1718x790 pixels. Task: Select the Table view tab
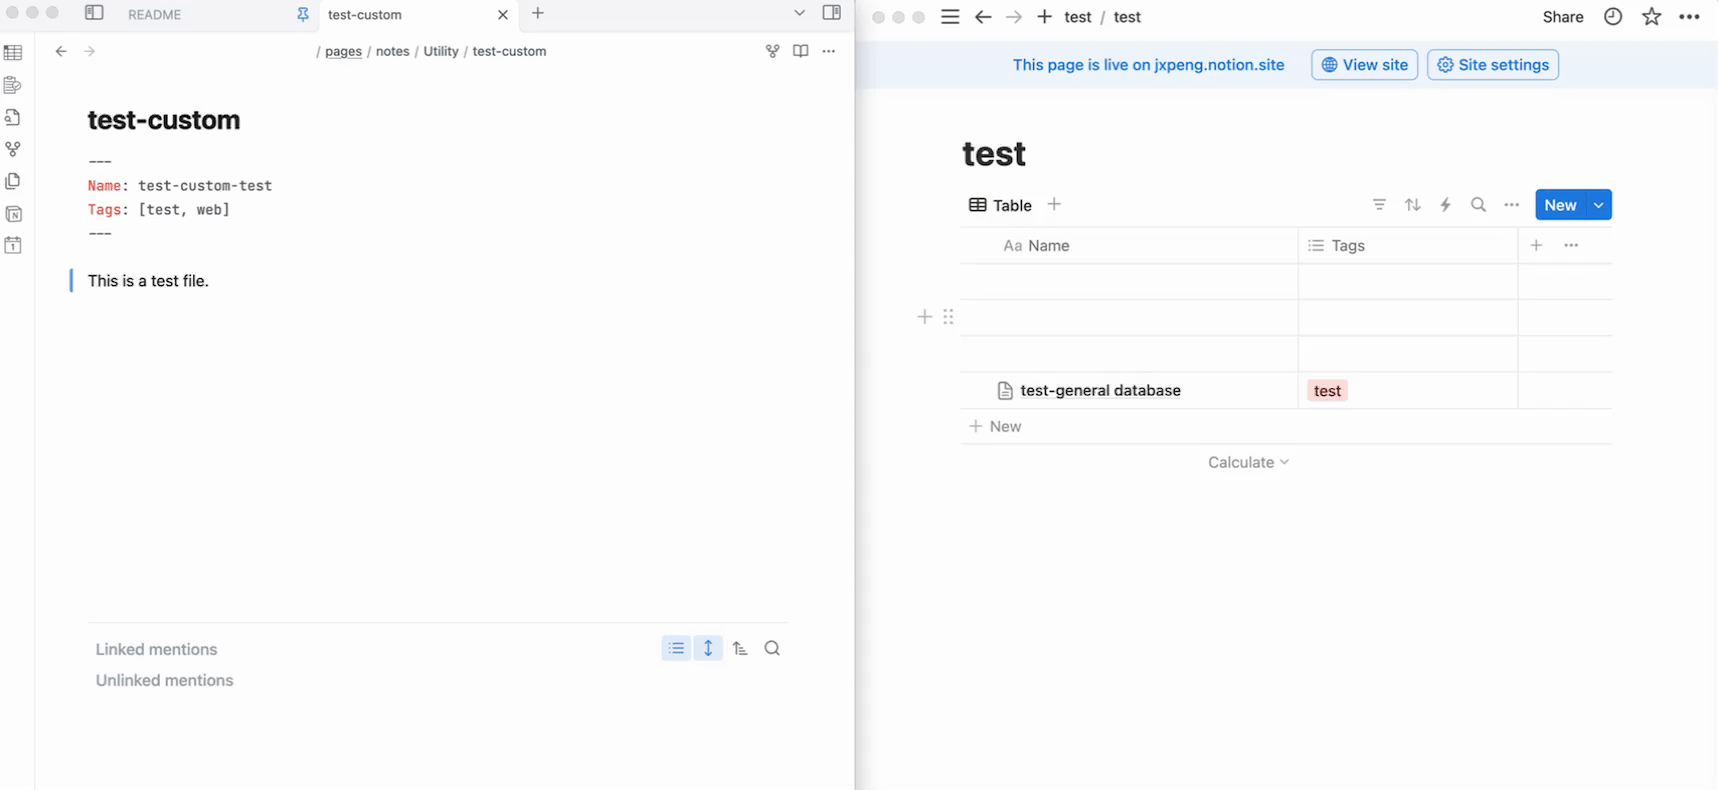click(x=1000, y=205)
